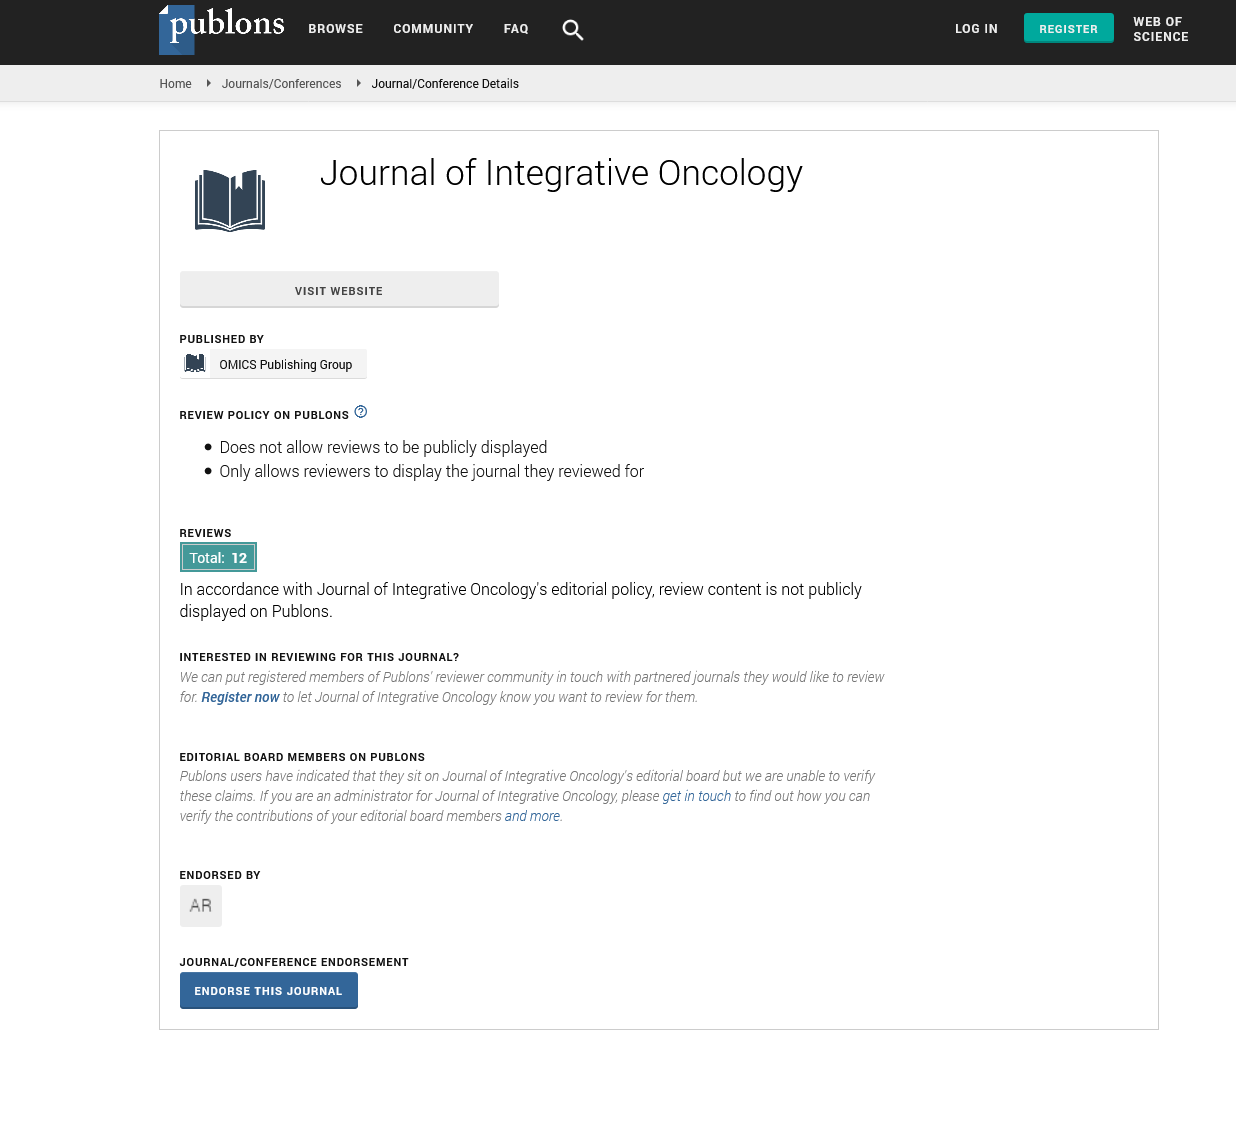The height and width of the screenshot is (1139, 1236).
Task: Click the Visit Website button
Action: pyautogui.click(x=339, y=290)
